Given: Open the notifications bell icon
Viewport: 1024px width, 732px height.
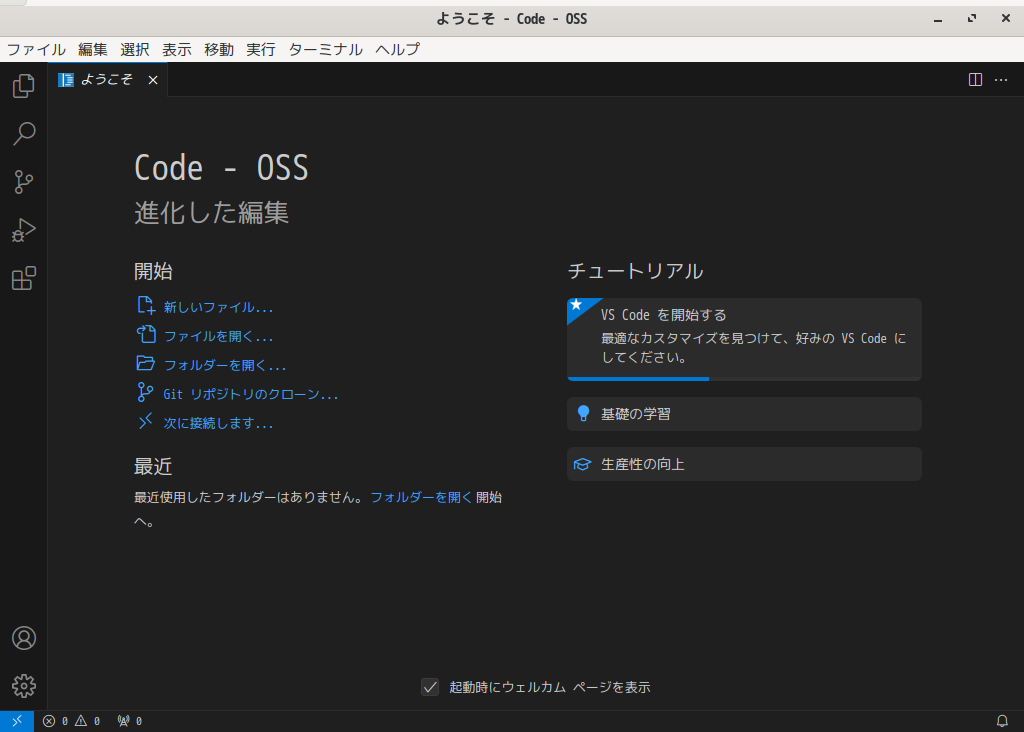Looking at the screenshot, I should click(1002, 721).
